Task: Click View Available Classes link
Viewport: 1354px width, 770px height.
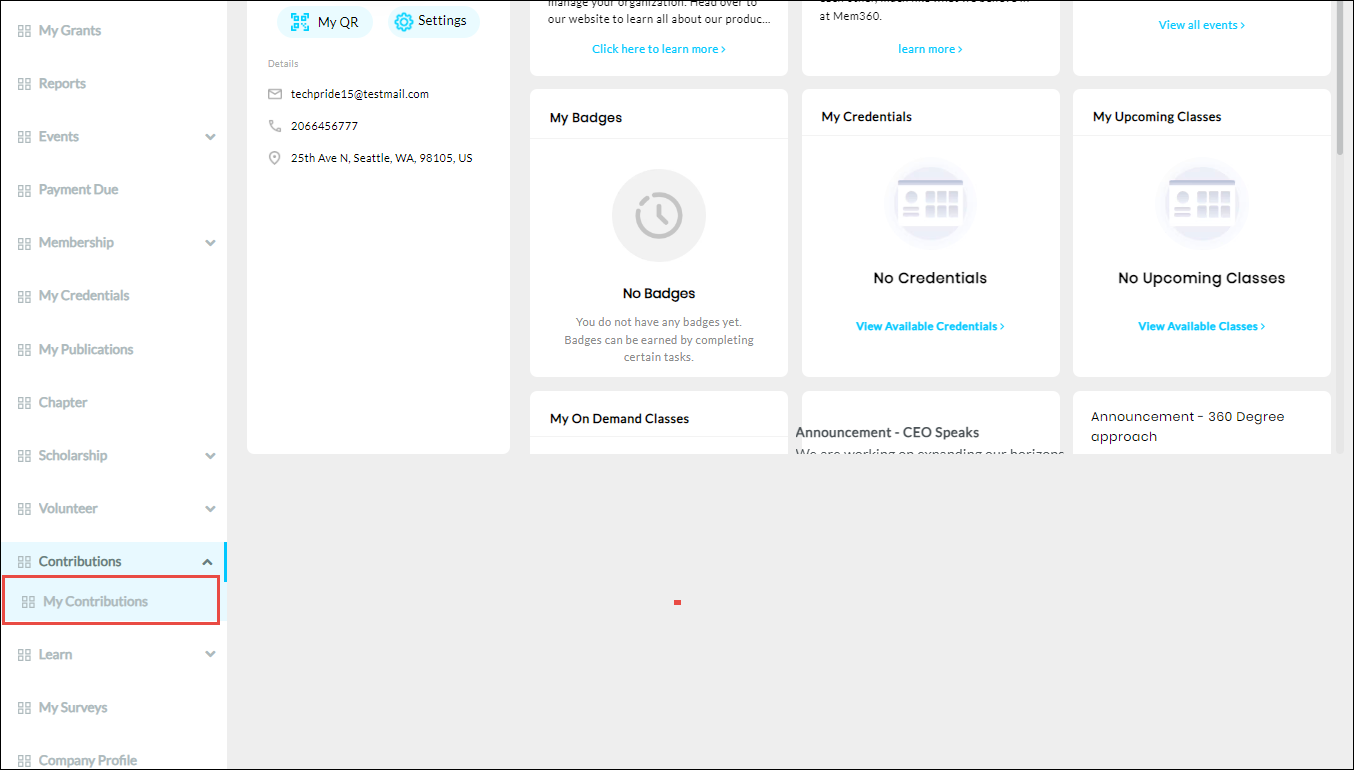Action: pyautogui.click(x=1201, y=326)
